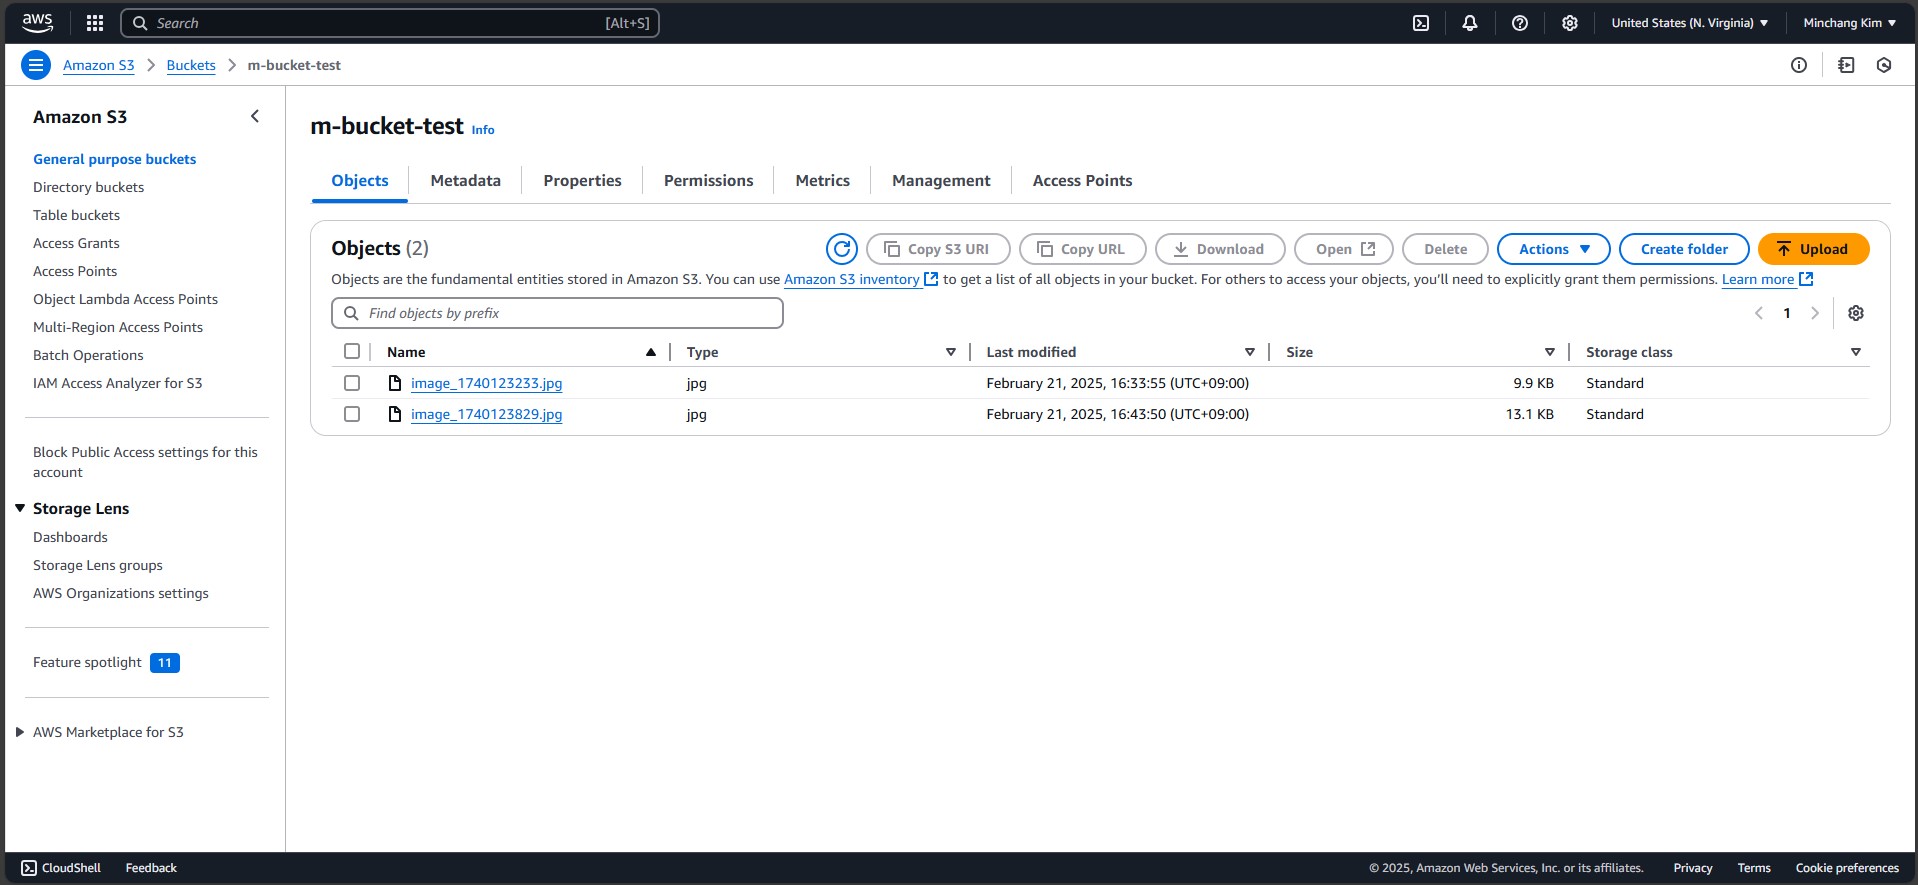
Task: Select all objects checkbox in header
Action: pos(352,351)
